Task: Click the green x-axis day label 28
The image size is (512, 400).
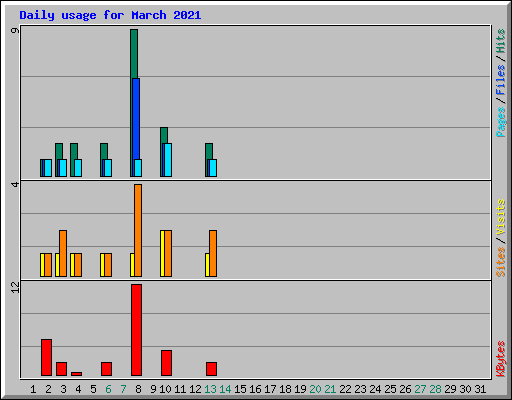Action: [x=435, y=389]
